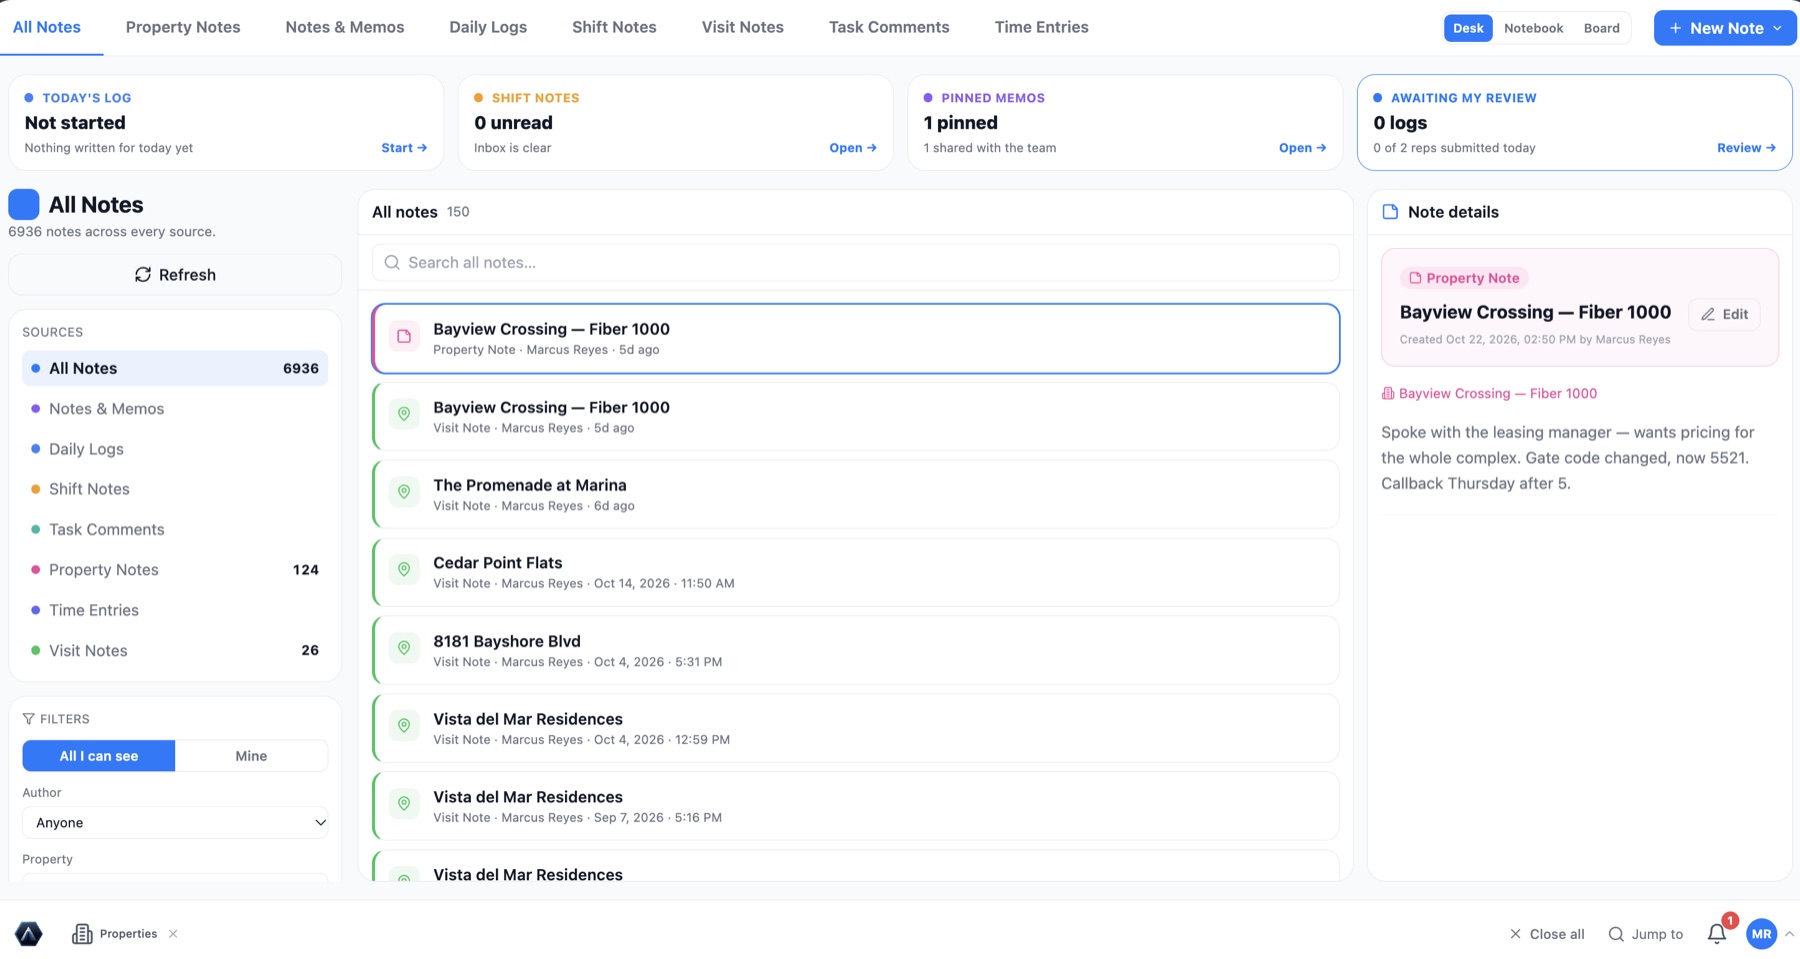Expand the chevron next to the MR avatar
This screenshot has width=1800, height=959.
click(1789, 934)
